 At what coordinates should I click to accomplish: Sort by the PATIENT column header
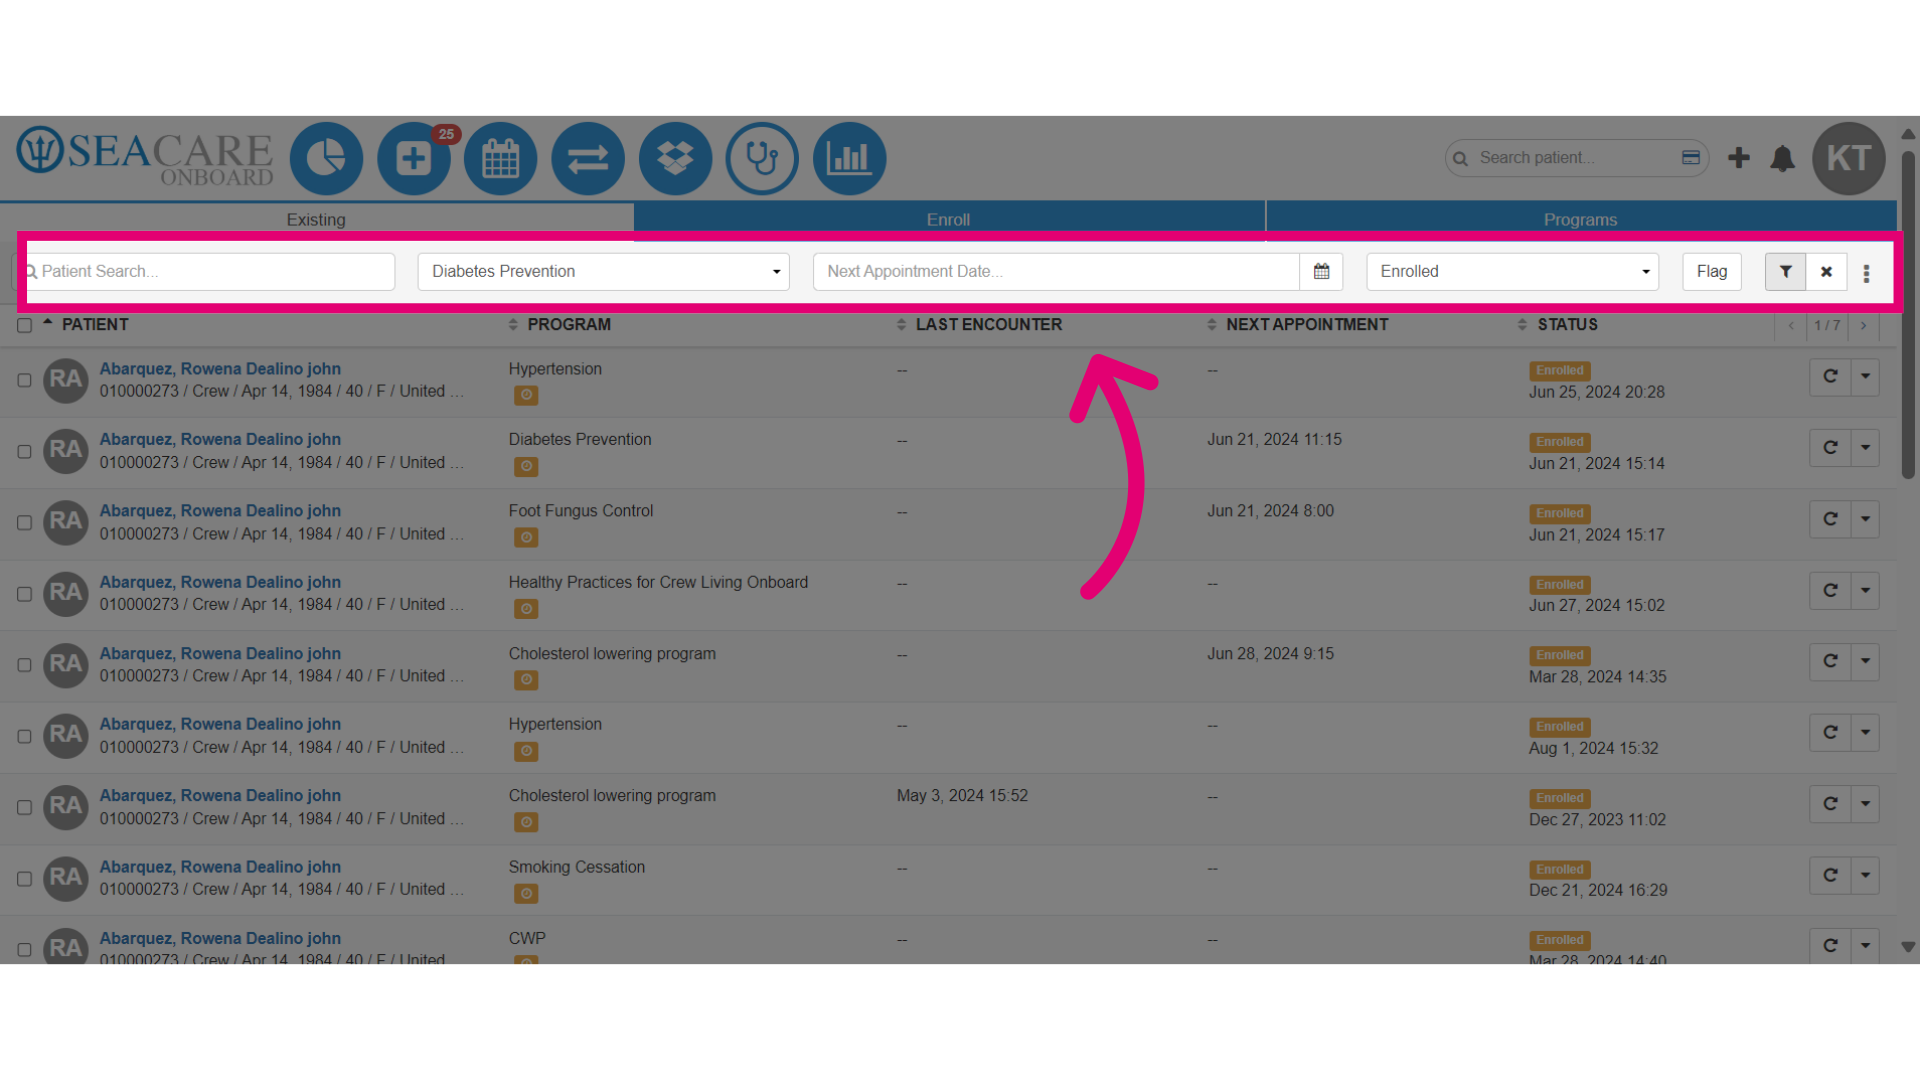coord(95,324)
